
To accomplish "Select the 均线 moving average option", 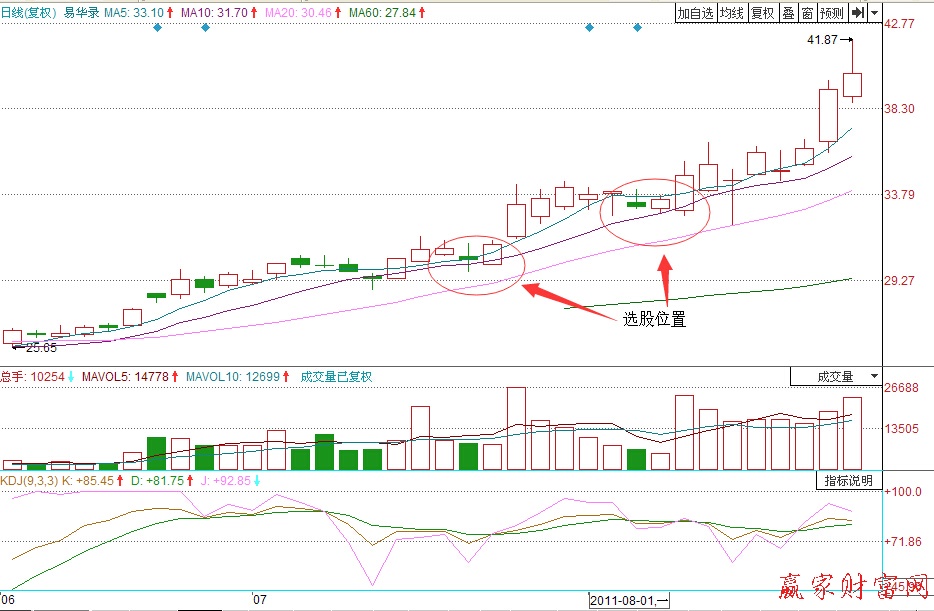I will pyautogui.click(x=733, y=13).
